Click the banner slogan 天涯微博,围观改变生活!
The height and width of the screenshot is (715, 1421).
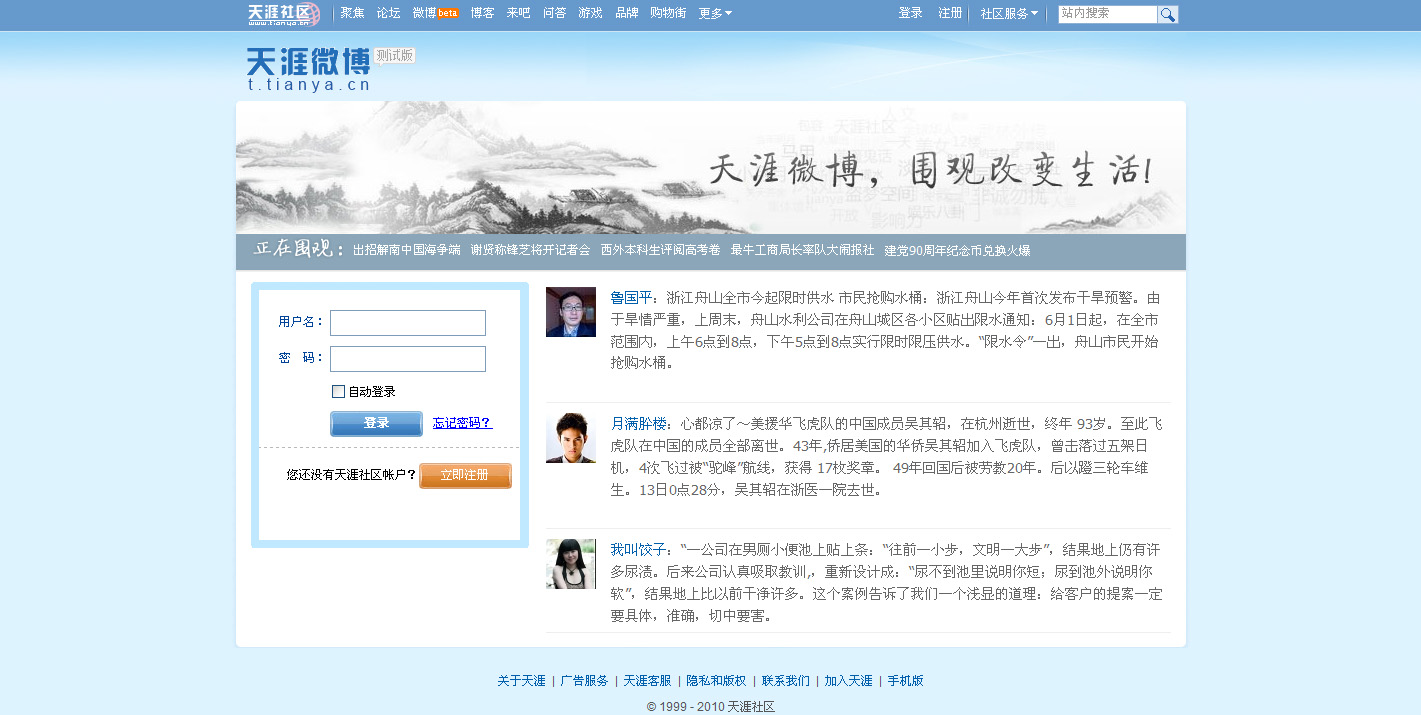pos(930,170)
